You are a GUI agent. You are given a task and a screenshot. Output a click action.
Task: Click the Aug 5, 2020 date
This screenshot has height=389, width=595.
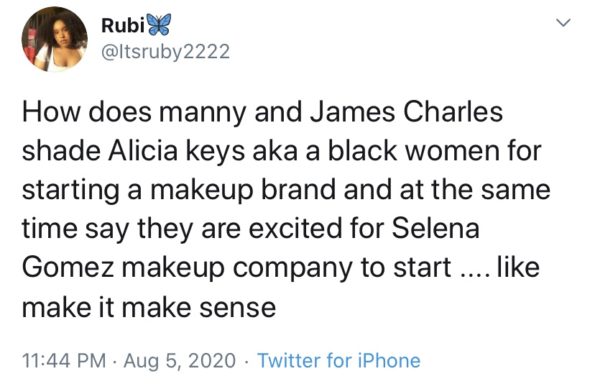click(179, 361)
